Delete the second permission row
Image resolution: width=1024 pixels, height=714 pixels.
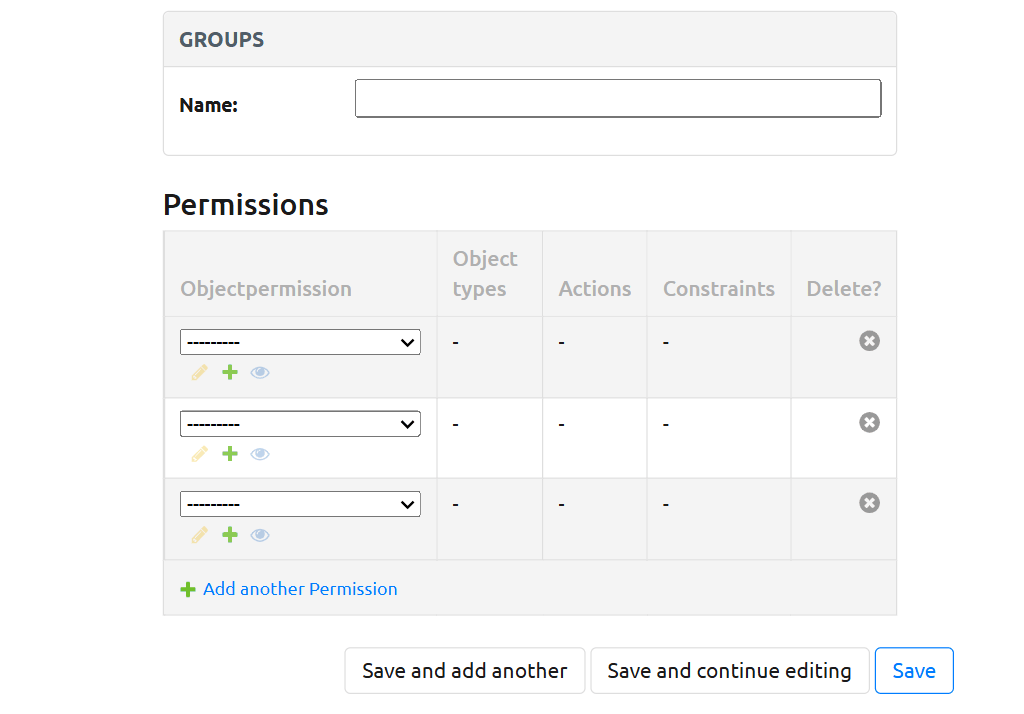(870, 422)
